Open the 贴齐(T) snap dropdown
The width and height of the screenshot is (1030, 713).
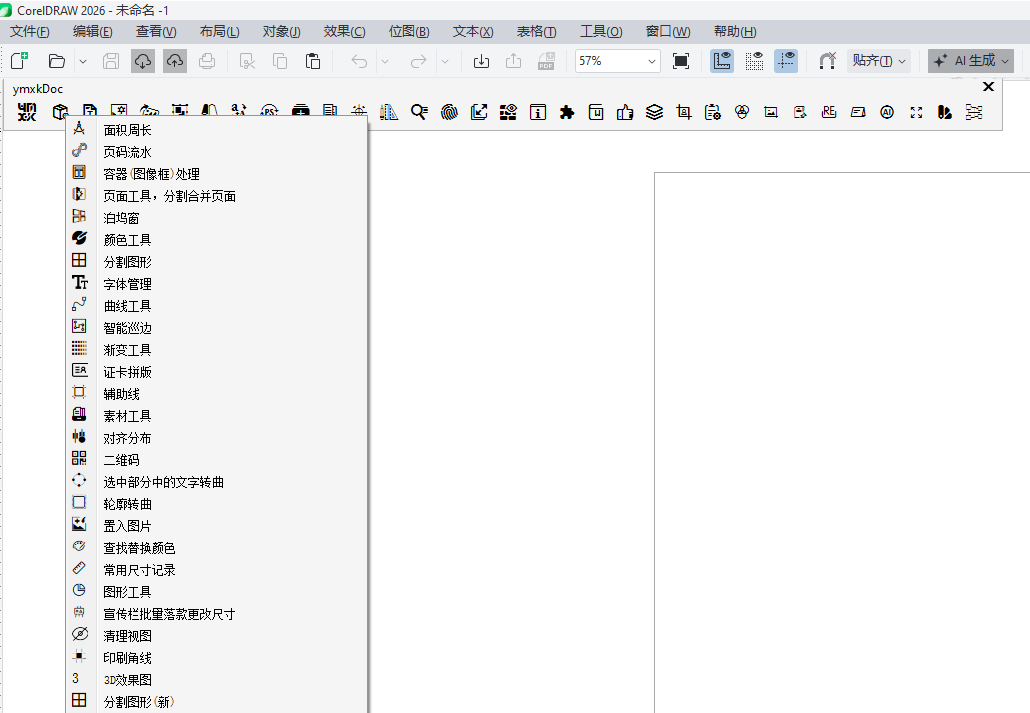(x=878, y=61)
